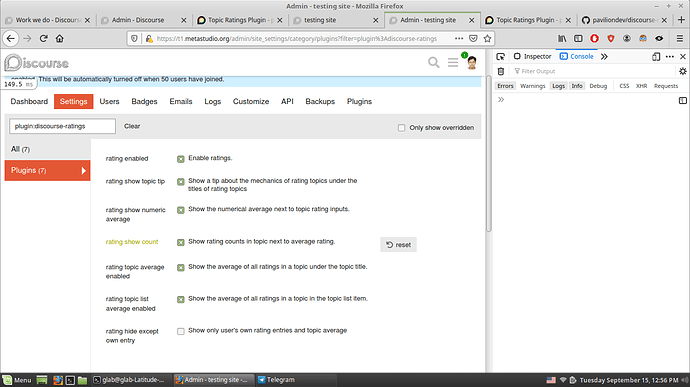Toggle the Errors console filter
This screenshot has height=387, width=690.
click(x=505, y=86)
